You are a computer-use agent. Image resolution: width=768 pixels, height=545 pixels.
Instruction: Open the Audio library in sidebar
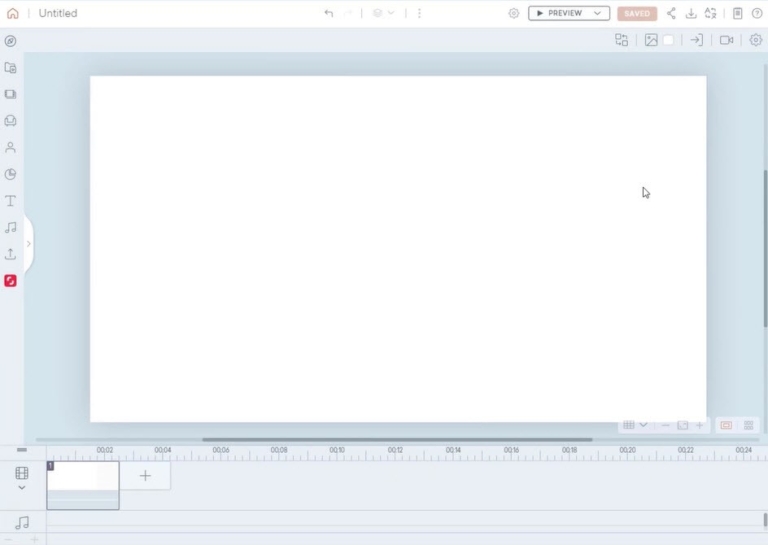[10, 227]
